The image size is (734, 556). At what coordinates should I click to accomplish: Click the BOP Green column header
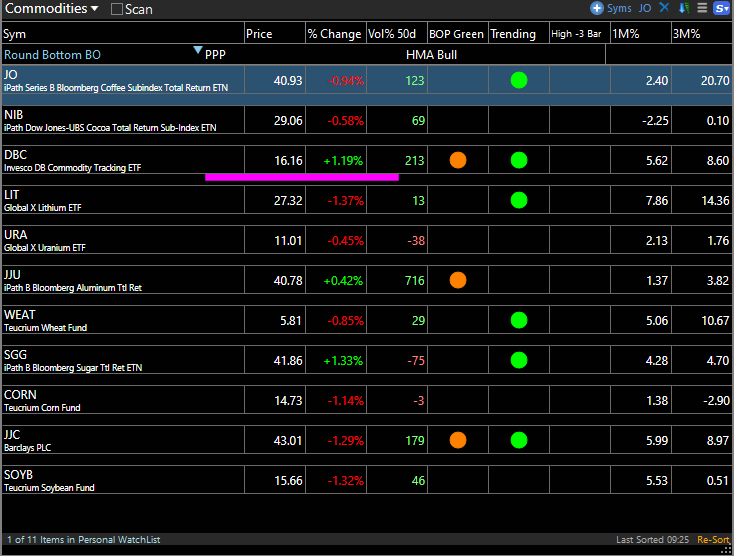457,34
